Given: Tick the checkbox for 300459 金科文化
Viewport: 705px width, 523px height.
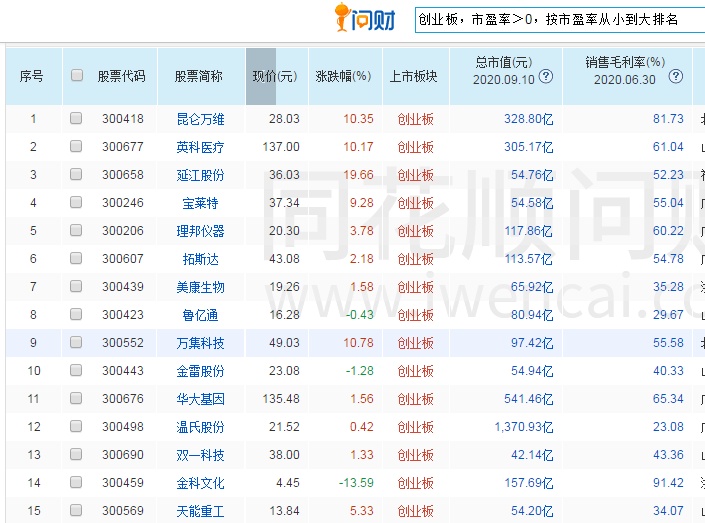Looking at the screenshot, I should pos(77,483).
